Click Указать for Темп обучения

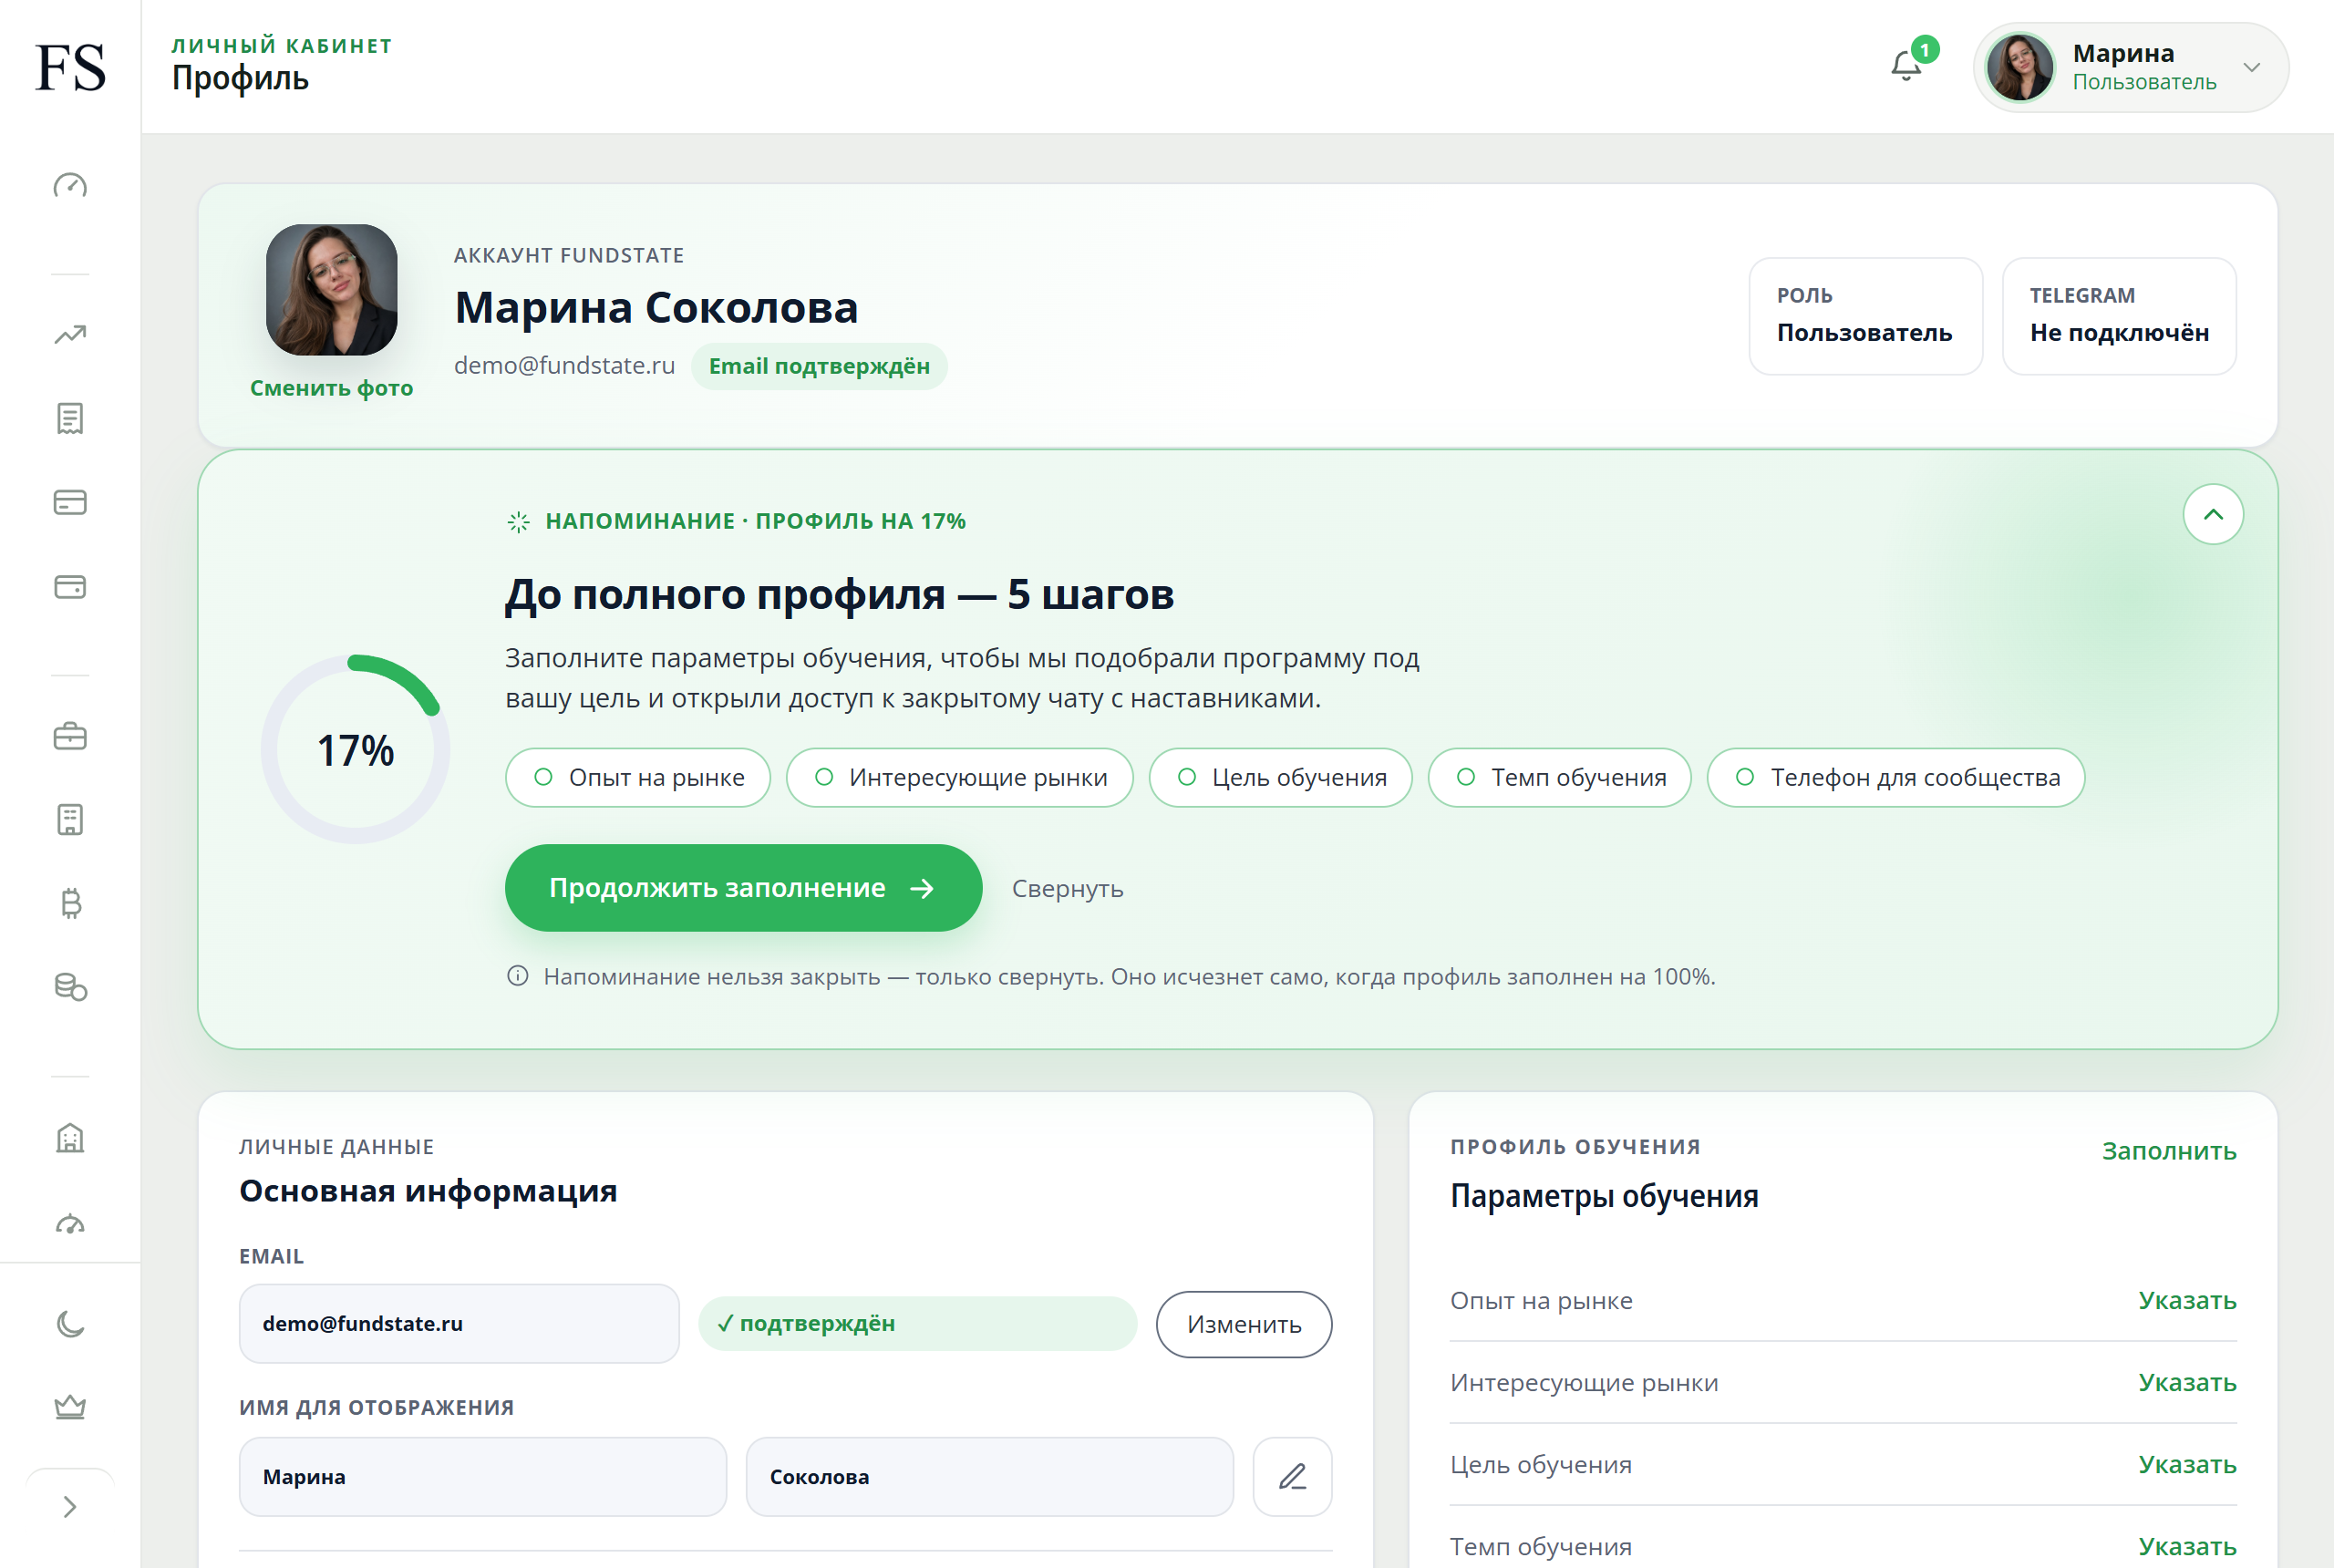(x=2187, y=1546)
